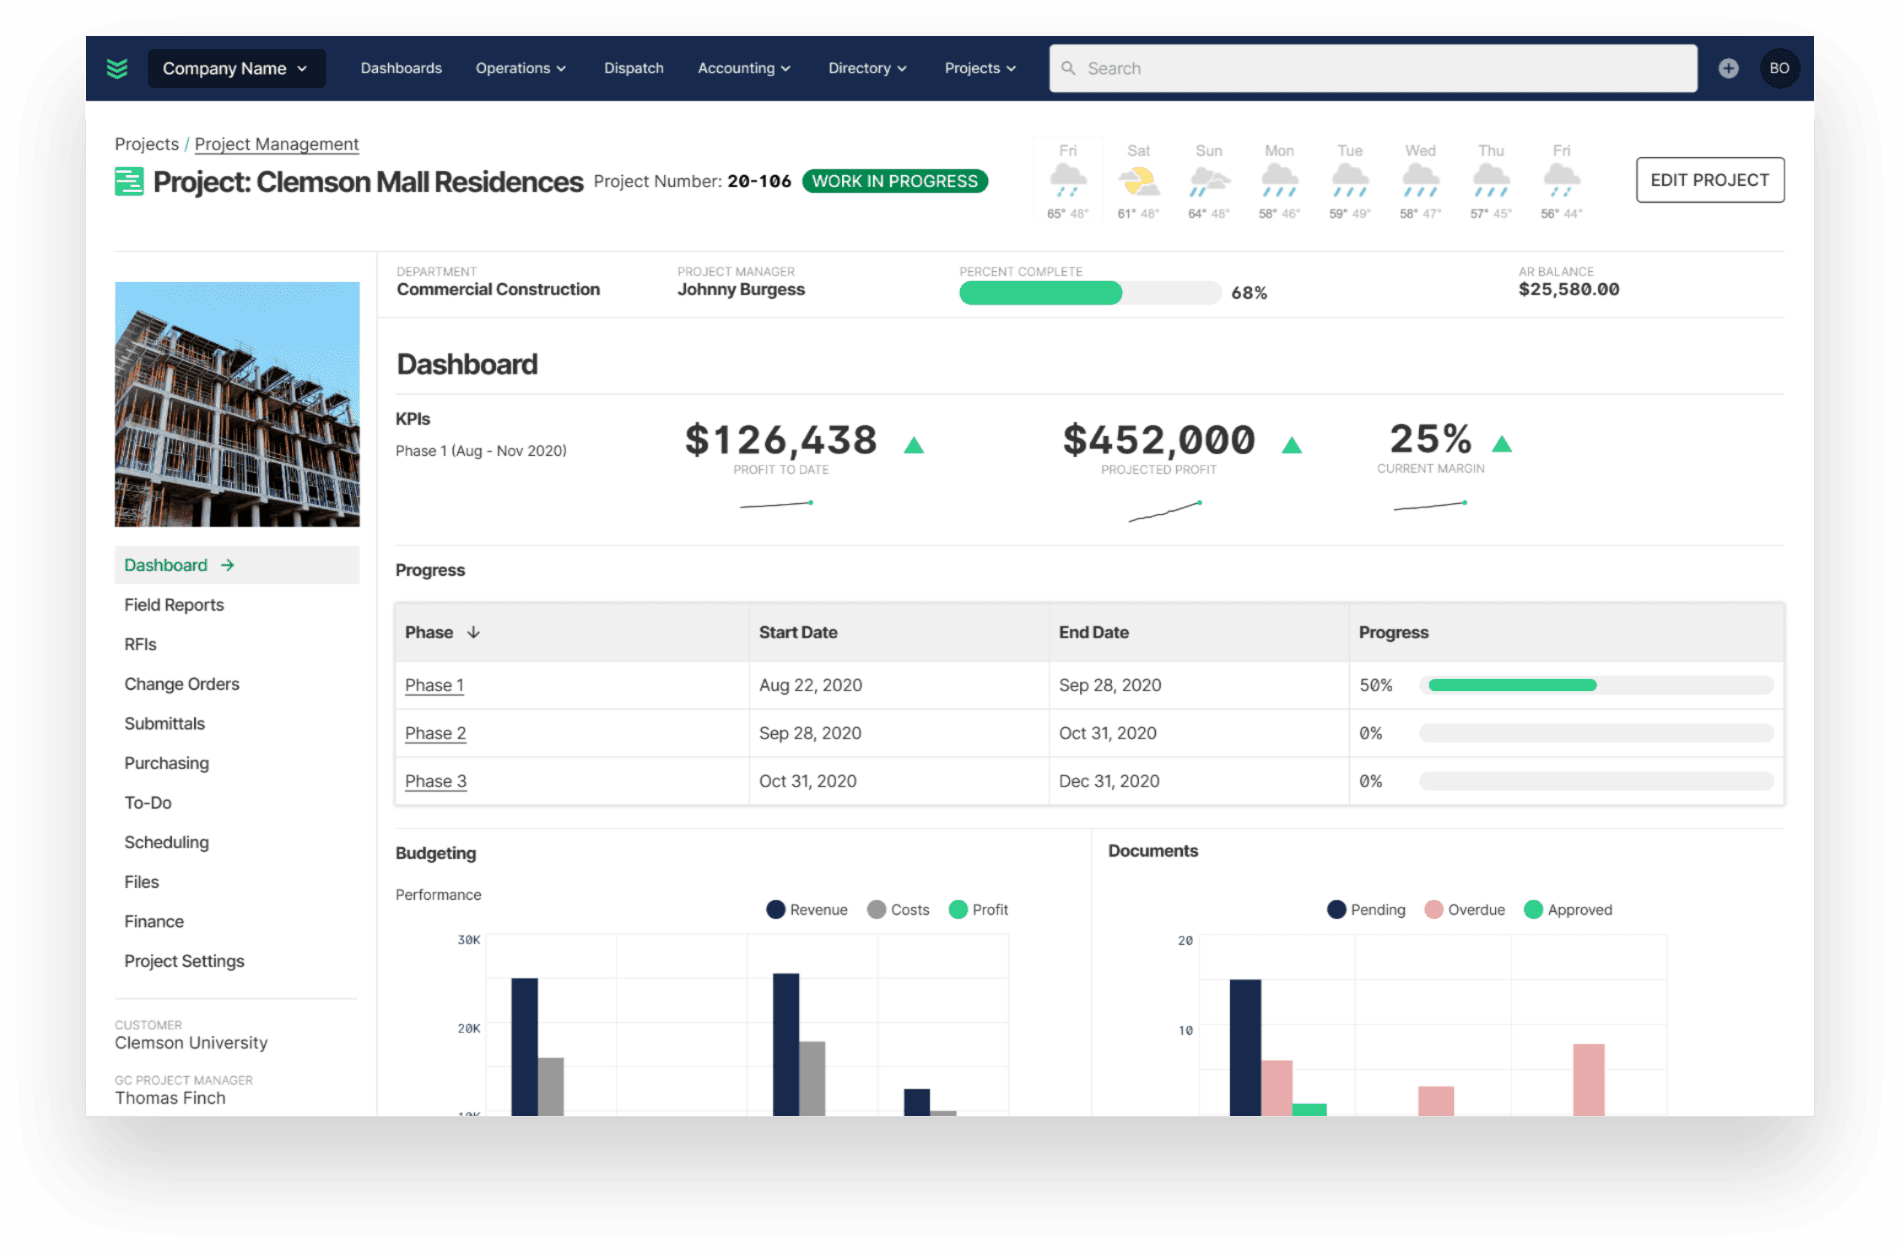Image resolution: width=1900 pixels, height=1252 pixels.
Task: Toggle the Revenue legend item
Action: [x=807, y=909]
